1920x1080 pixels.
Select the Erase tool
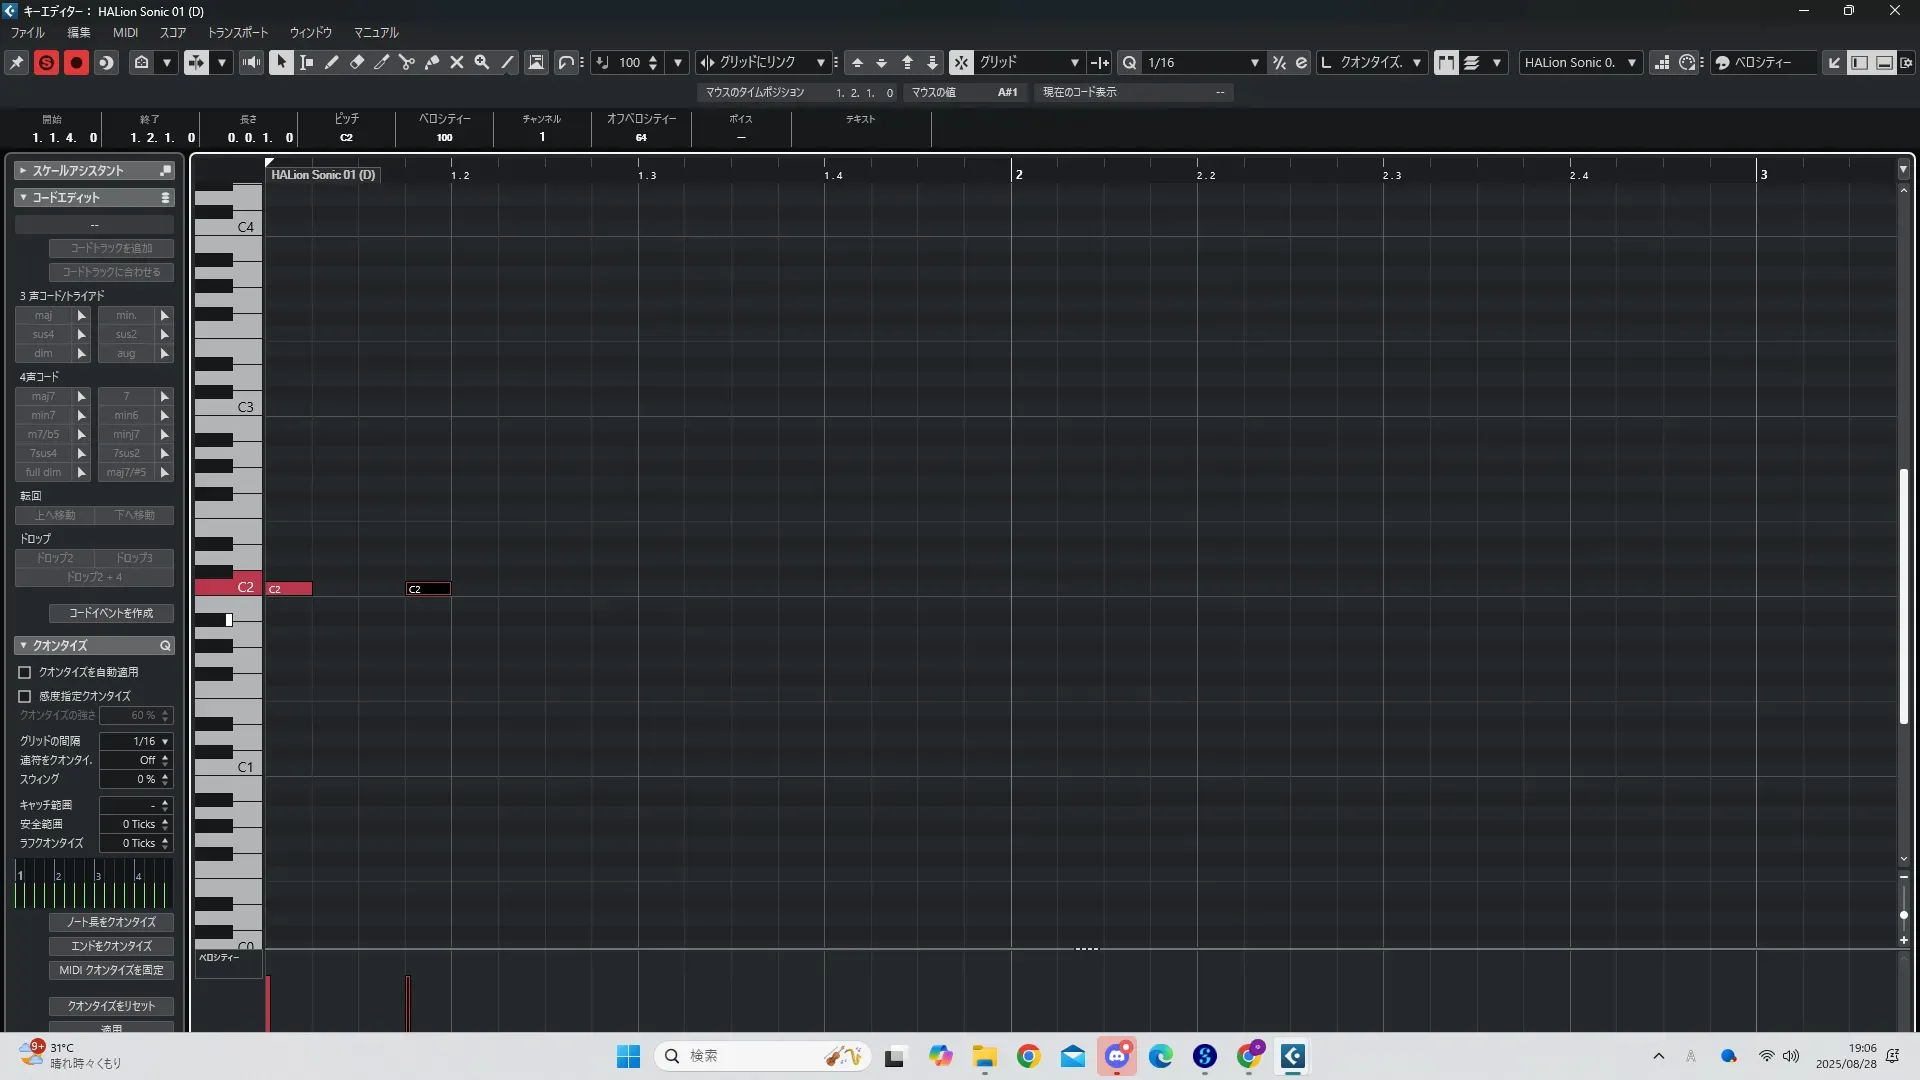tap(357, 62)
